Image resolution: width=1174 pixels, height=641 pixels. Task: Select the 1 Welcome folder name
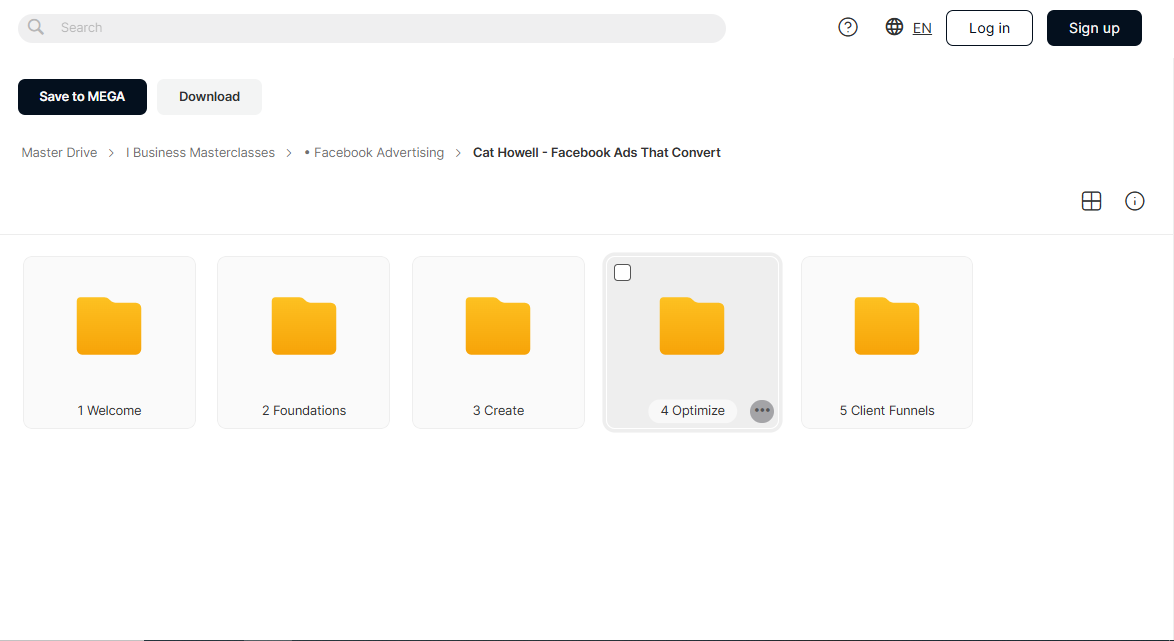tap(109, 411)
